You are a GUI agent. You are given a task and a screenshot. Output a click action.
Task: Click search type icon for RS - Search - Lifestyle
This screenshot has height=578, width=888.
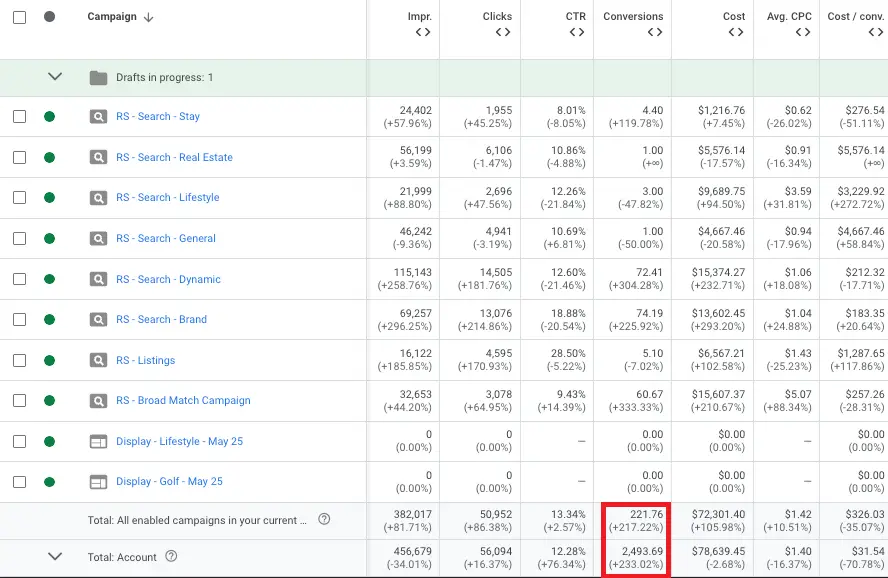(x=99, y=198)
